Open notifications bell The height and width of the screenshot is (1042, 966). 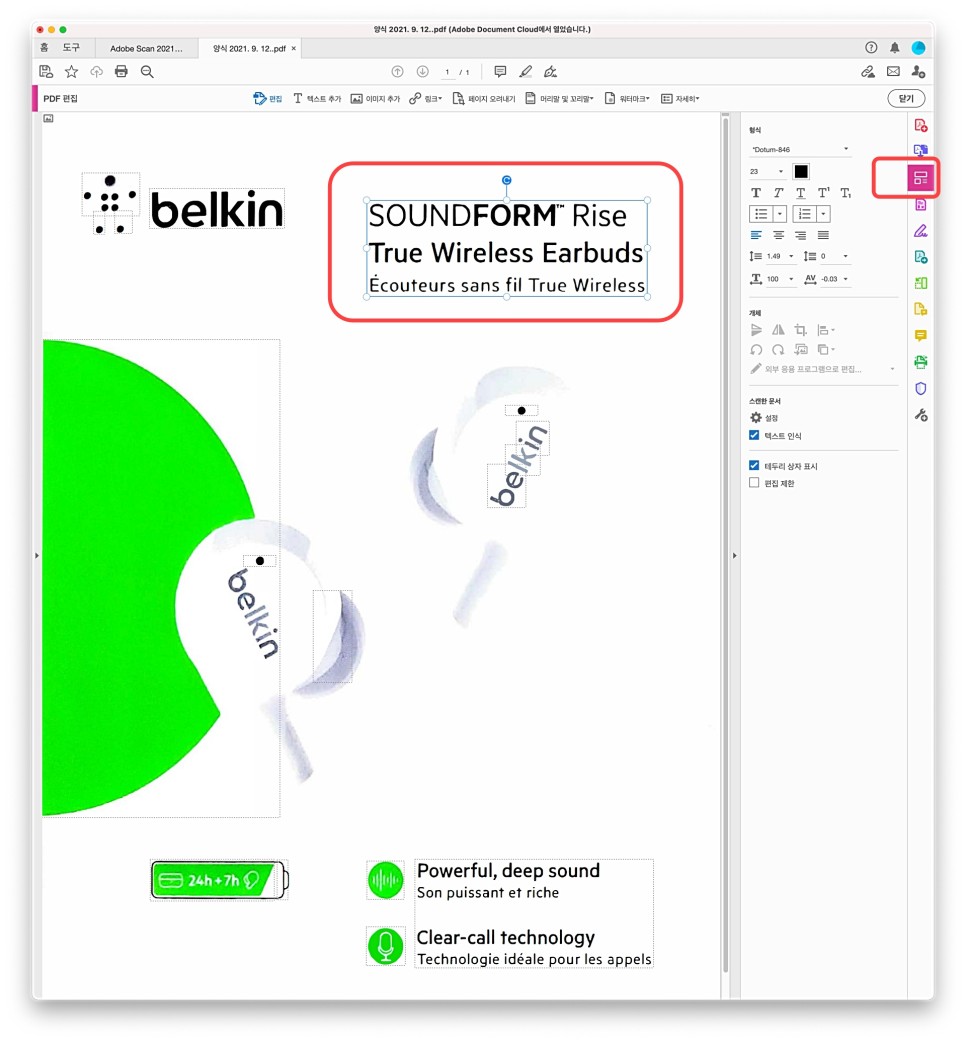[895, 48]
